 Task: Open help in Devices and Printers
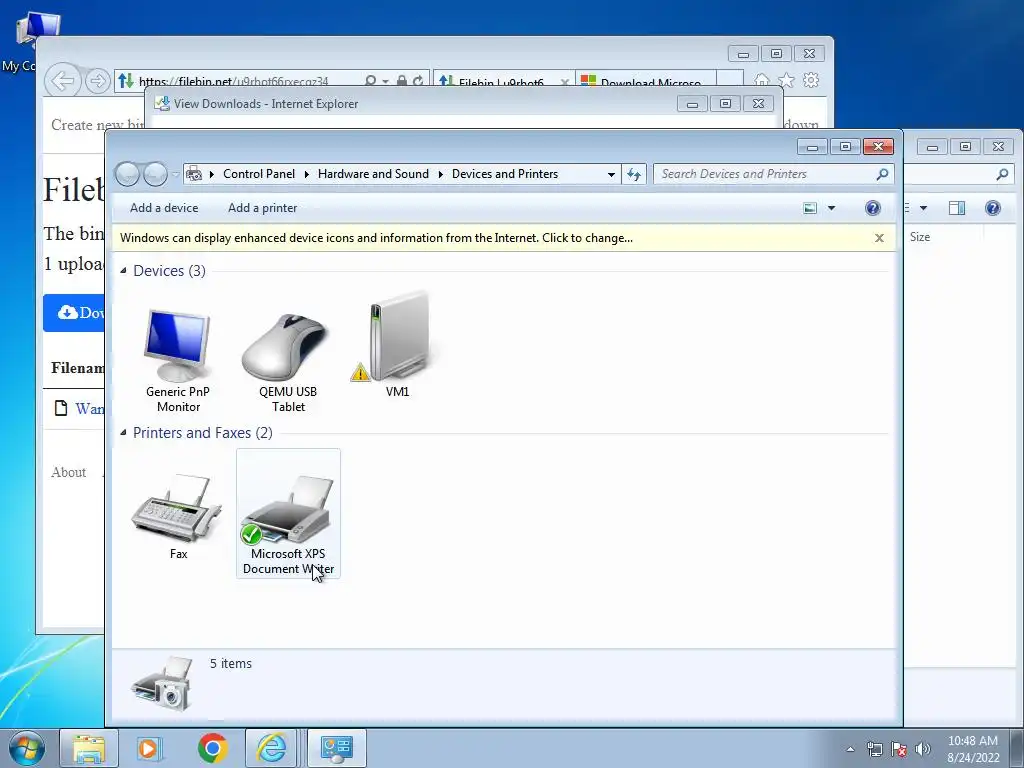[x=872, y=208]
